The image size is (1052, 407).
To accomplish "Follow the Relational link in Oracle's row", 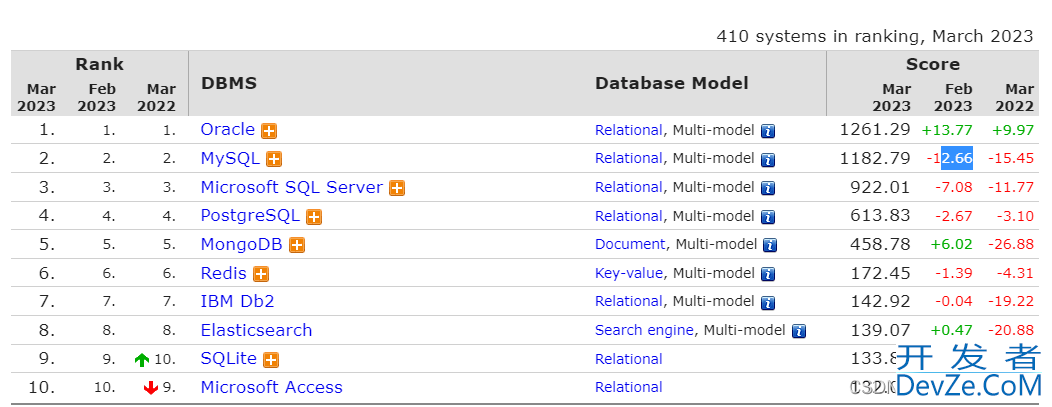I will 629,130.
